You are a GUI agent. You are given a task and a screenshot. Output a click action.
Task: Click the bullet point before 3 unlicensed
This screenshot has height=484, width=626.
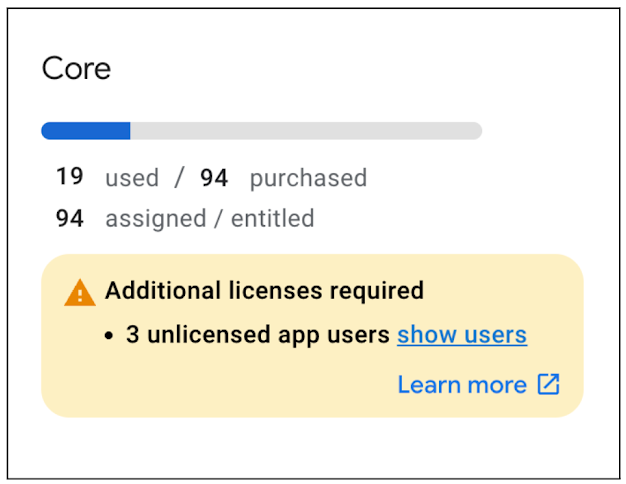[x=109, y=335]
